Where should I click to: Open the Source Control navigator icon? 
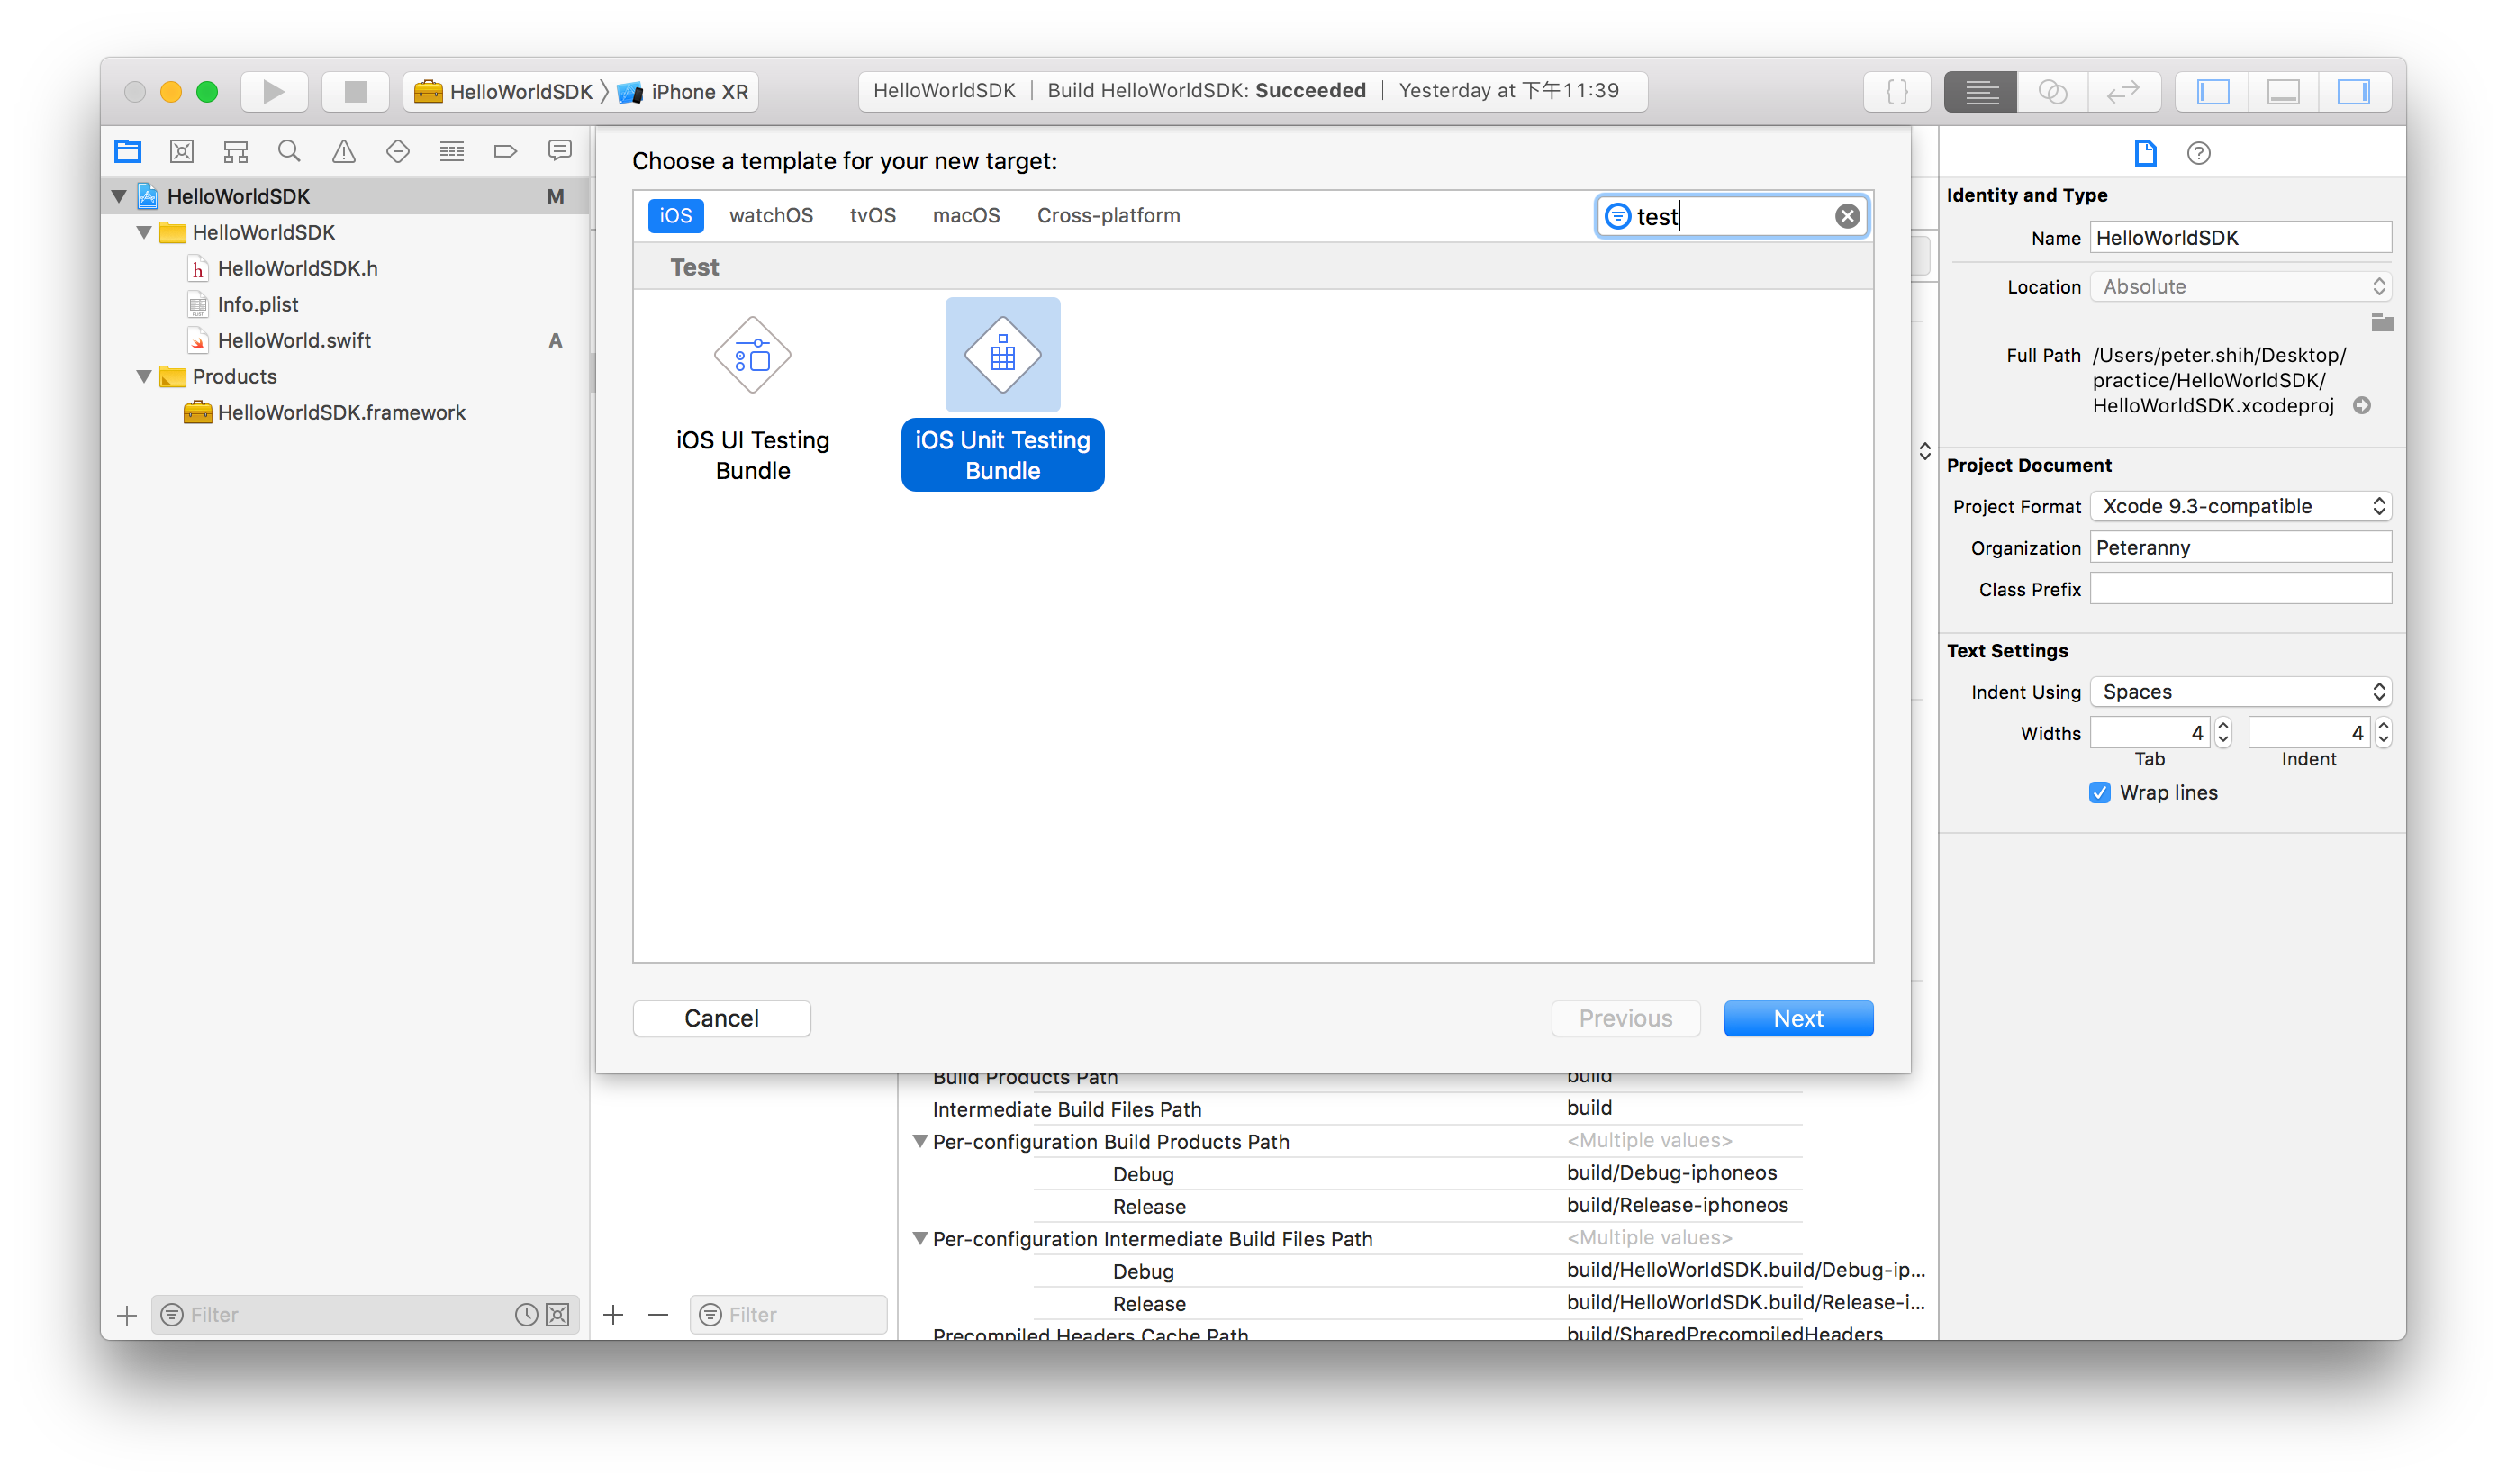tap(182, 151)
